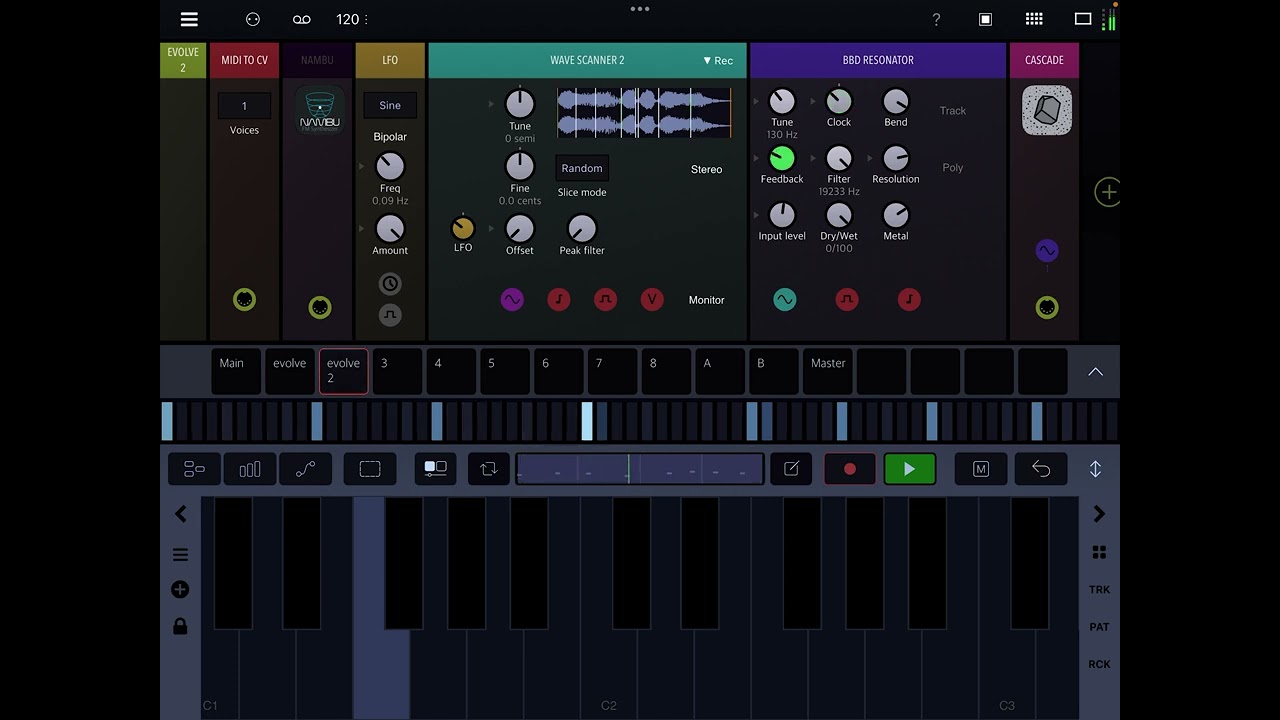Open the question mark help

(936, 19)
